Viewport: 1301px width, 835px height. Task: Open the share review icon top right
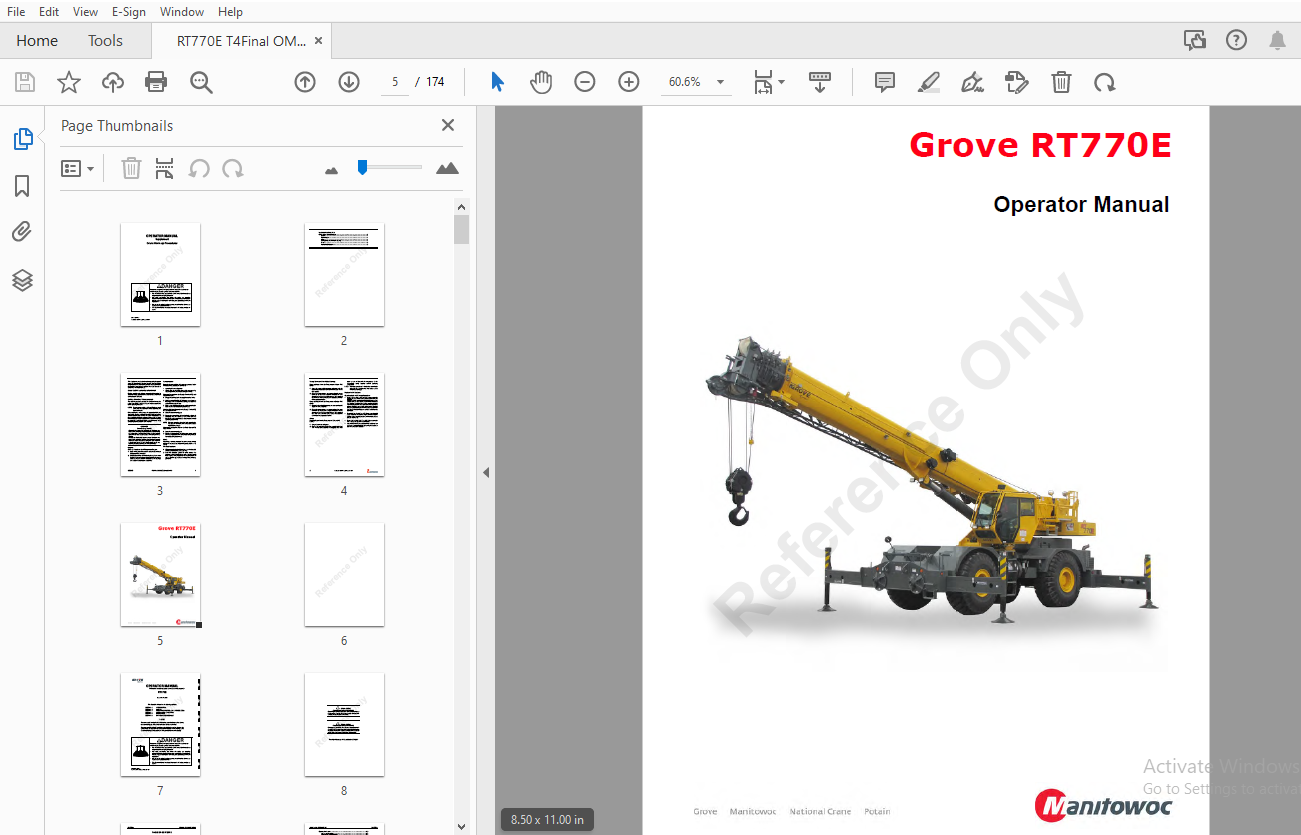click(1195, 40)
